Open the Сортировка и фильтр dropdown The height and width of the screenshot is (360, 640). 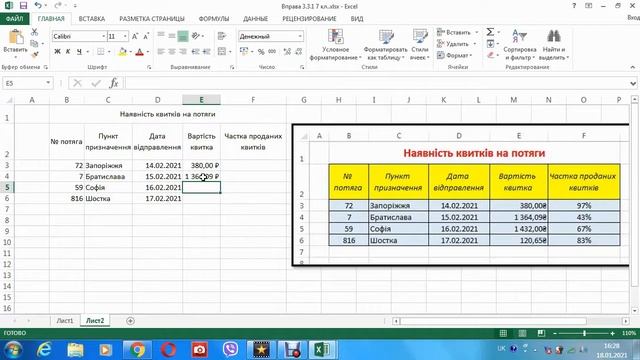pos(520,44)
